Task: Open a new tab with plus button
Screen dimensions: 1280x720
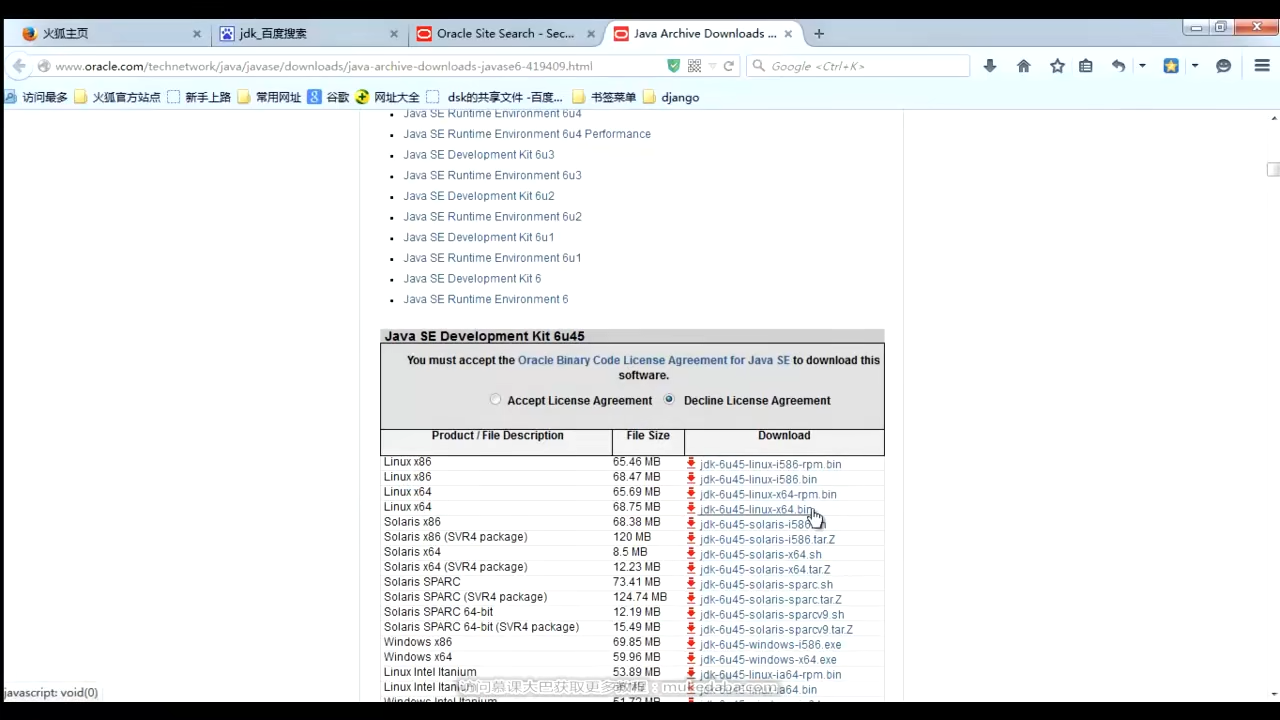Action: [x=819, y=33]
